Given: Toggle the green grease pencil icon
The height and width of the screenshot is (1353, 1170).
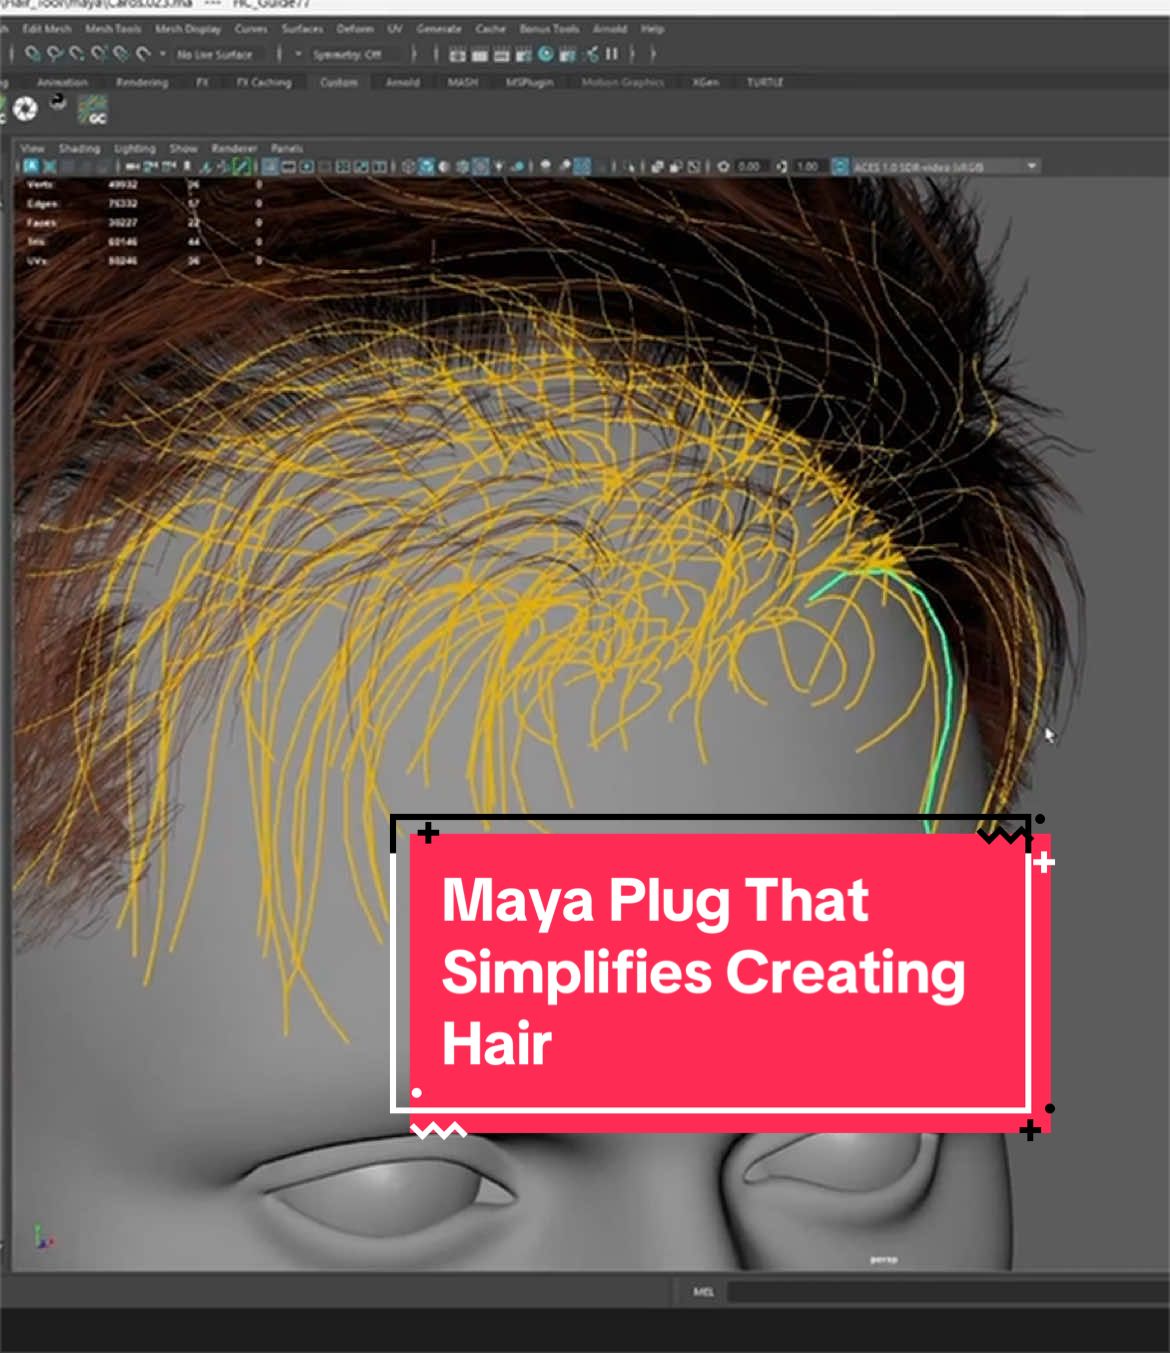Looking at the screenshot, I should tap(242, 166).
